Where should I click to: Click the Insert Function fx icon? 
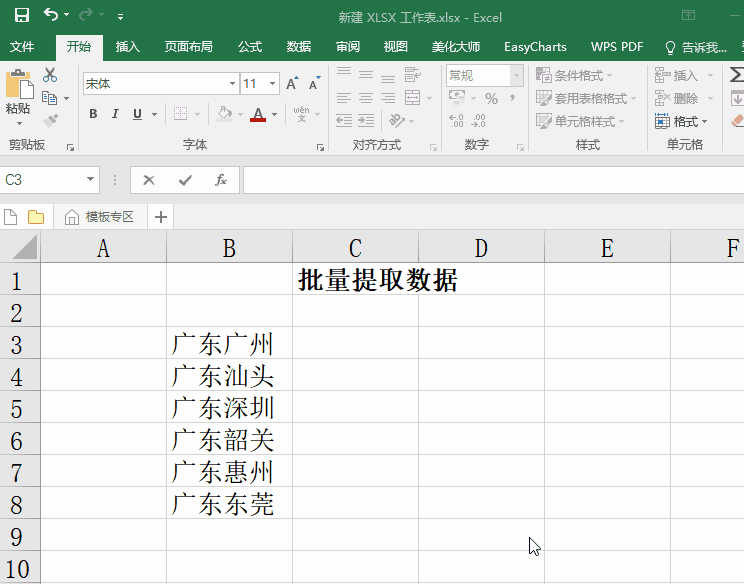point(221,180)
